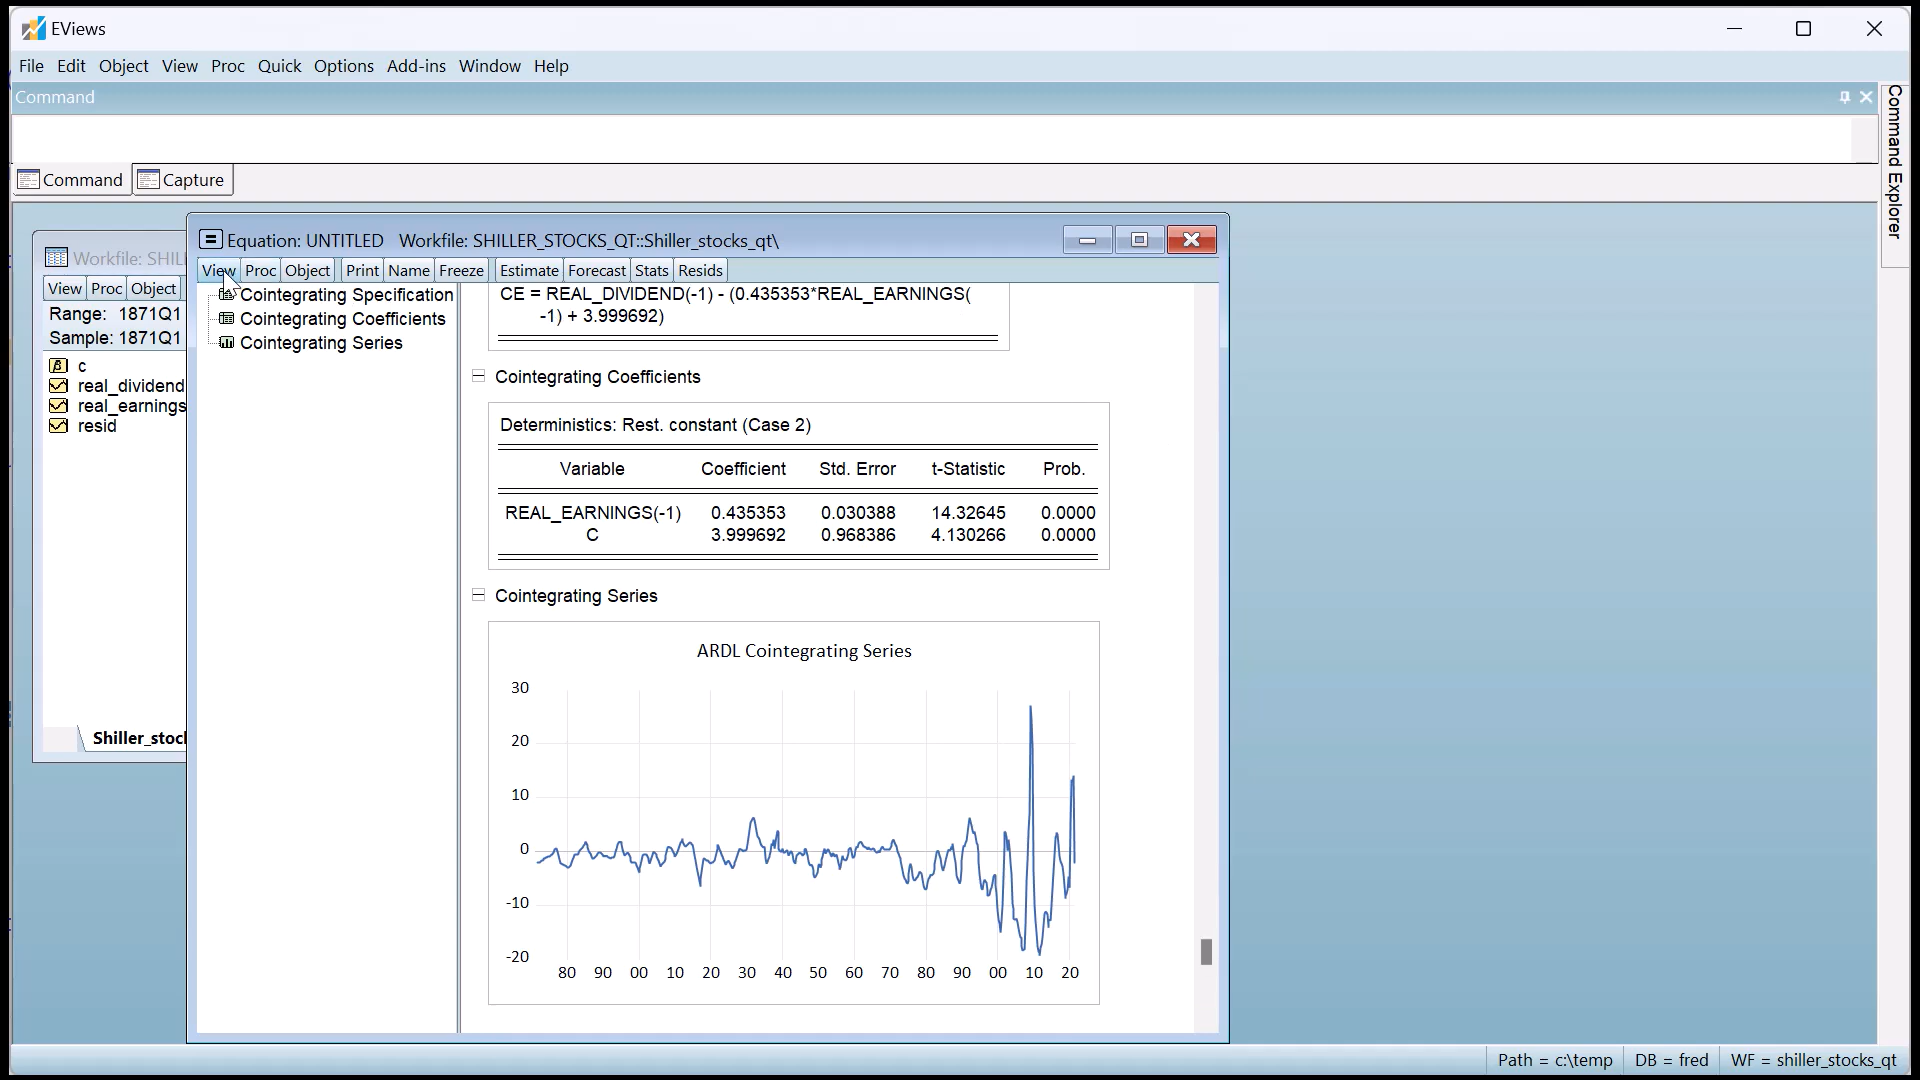1920x1080 pixels.
Task: Collapse the Cointegrating Coefficients section
Action: tap(478, 377)
